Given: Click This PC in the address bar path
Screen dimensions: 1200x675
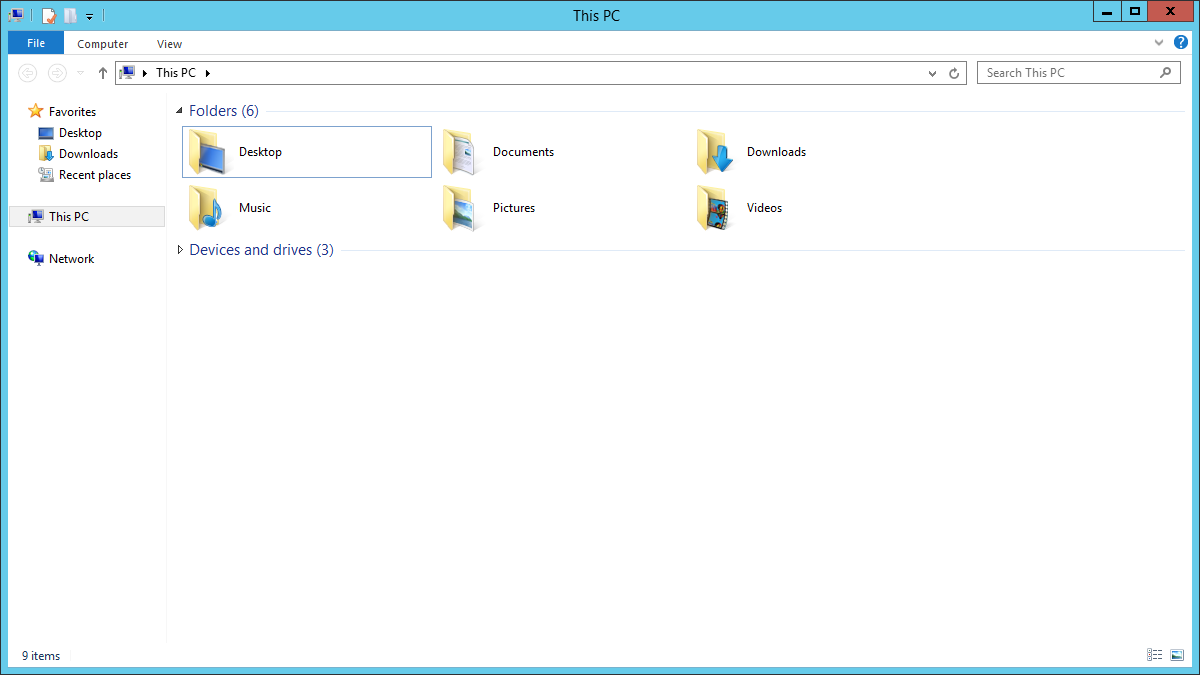Looking at the screenshot, I should tap(176, 73).
